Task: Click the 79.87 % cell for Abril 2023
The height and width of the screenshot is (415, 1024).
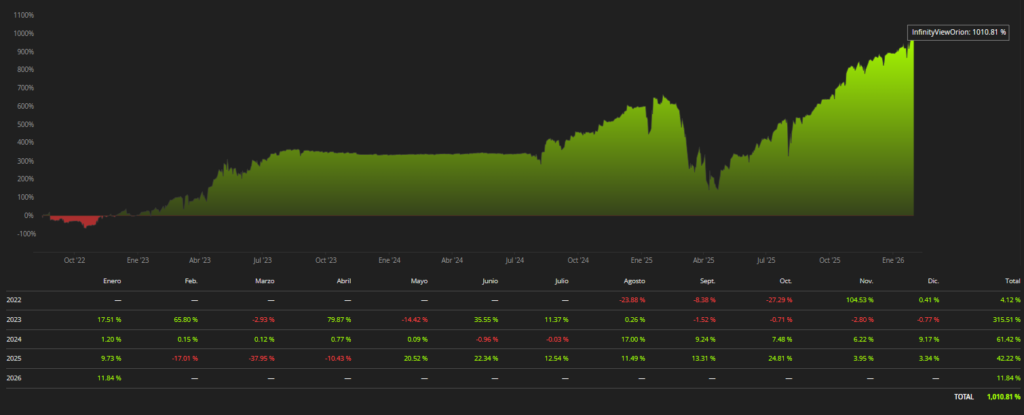Action: 356,320
